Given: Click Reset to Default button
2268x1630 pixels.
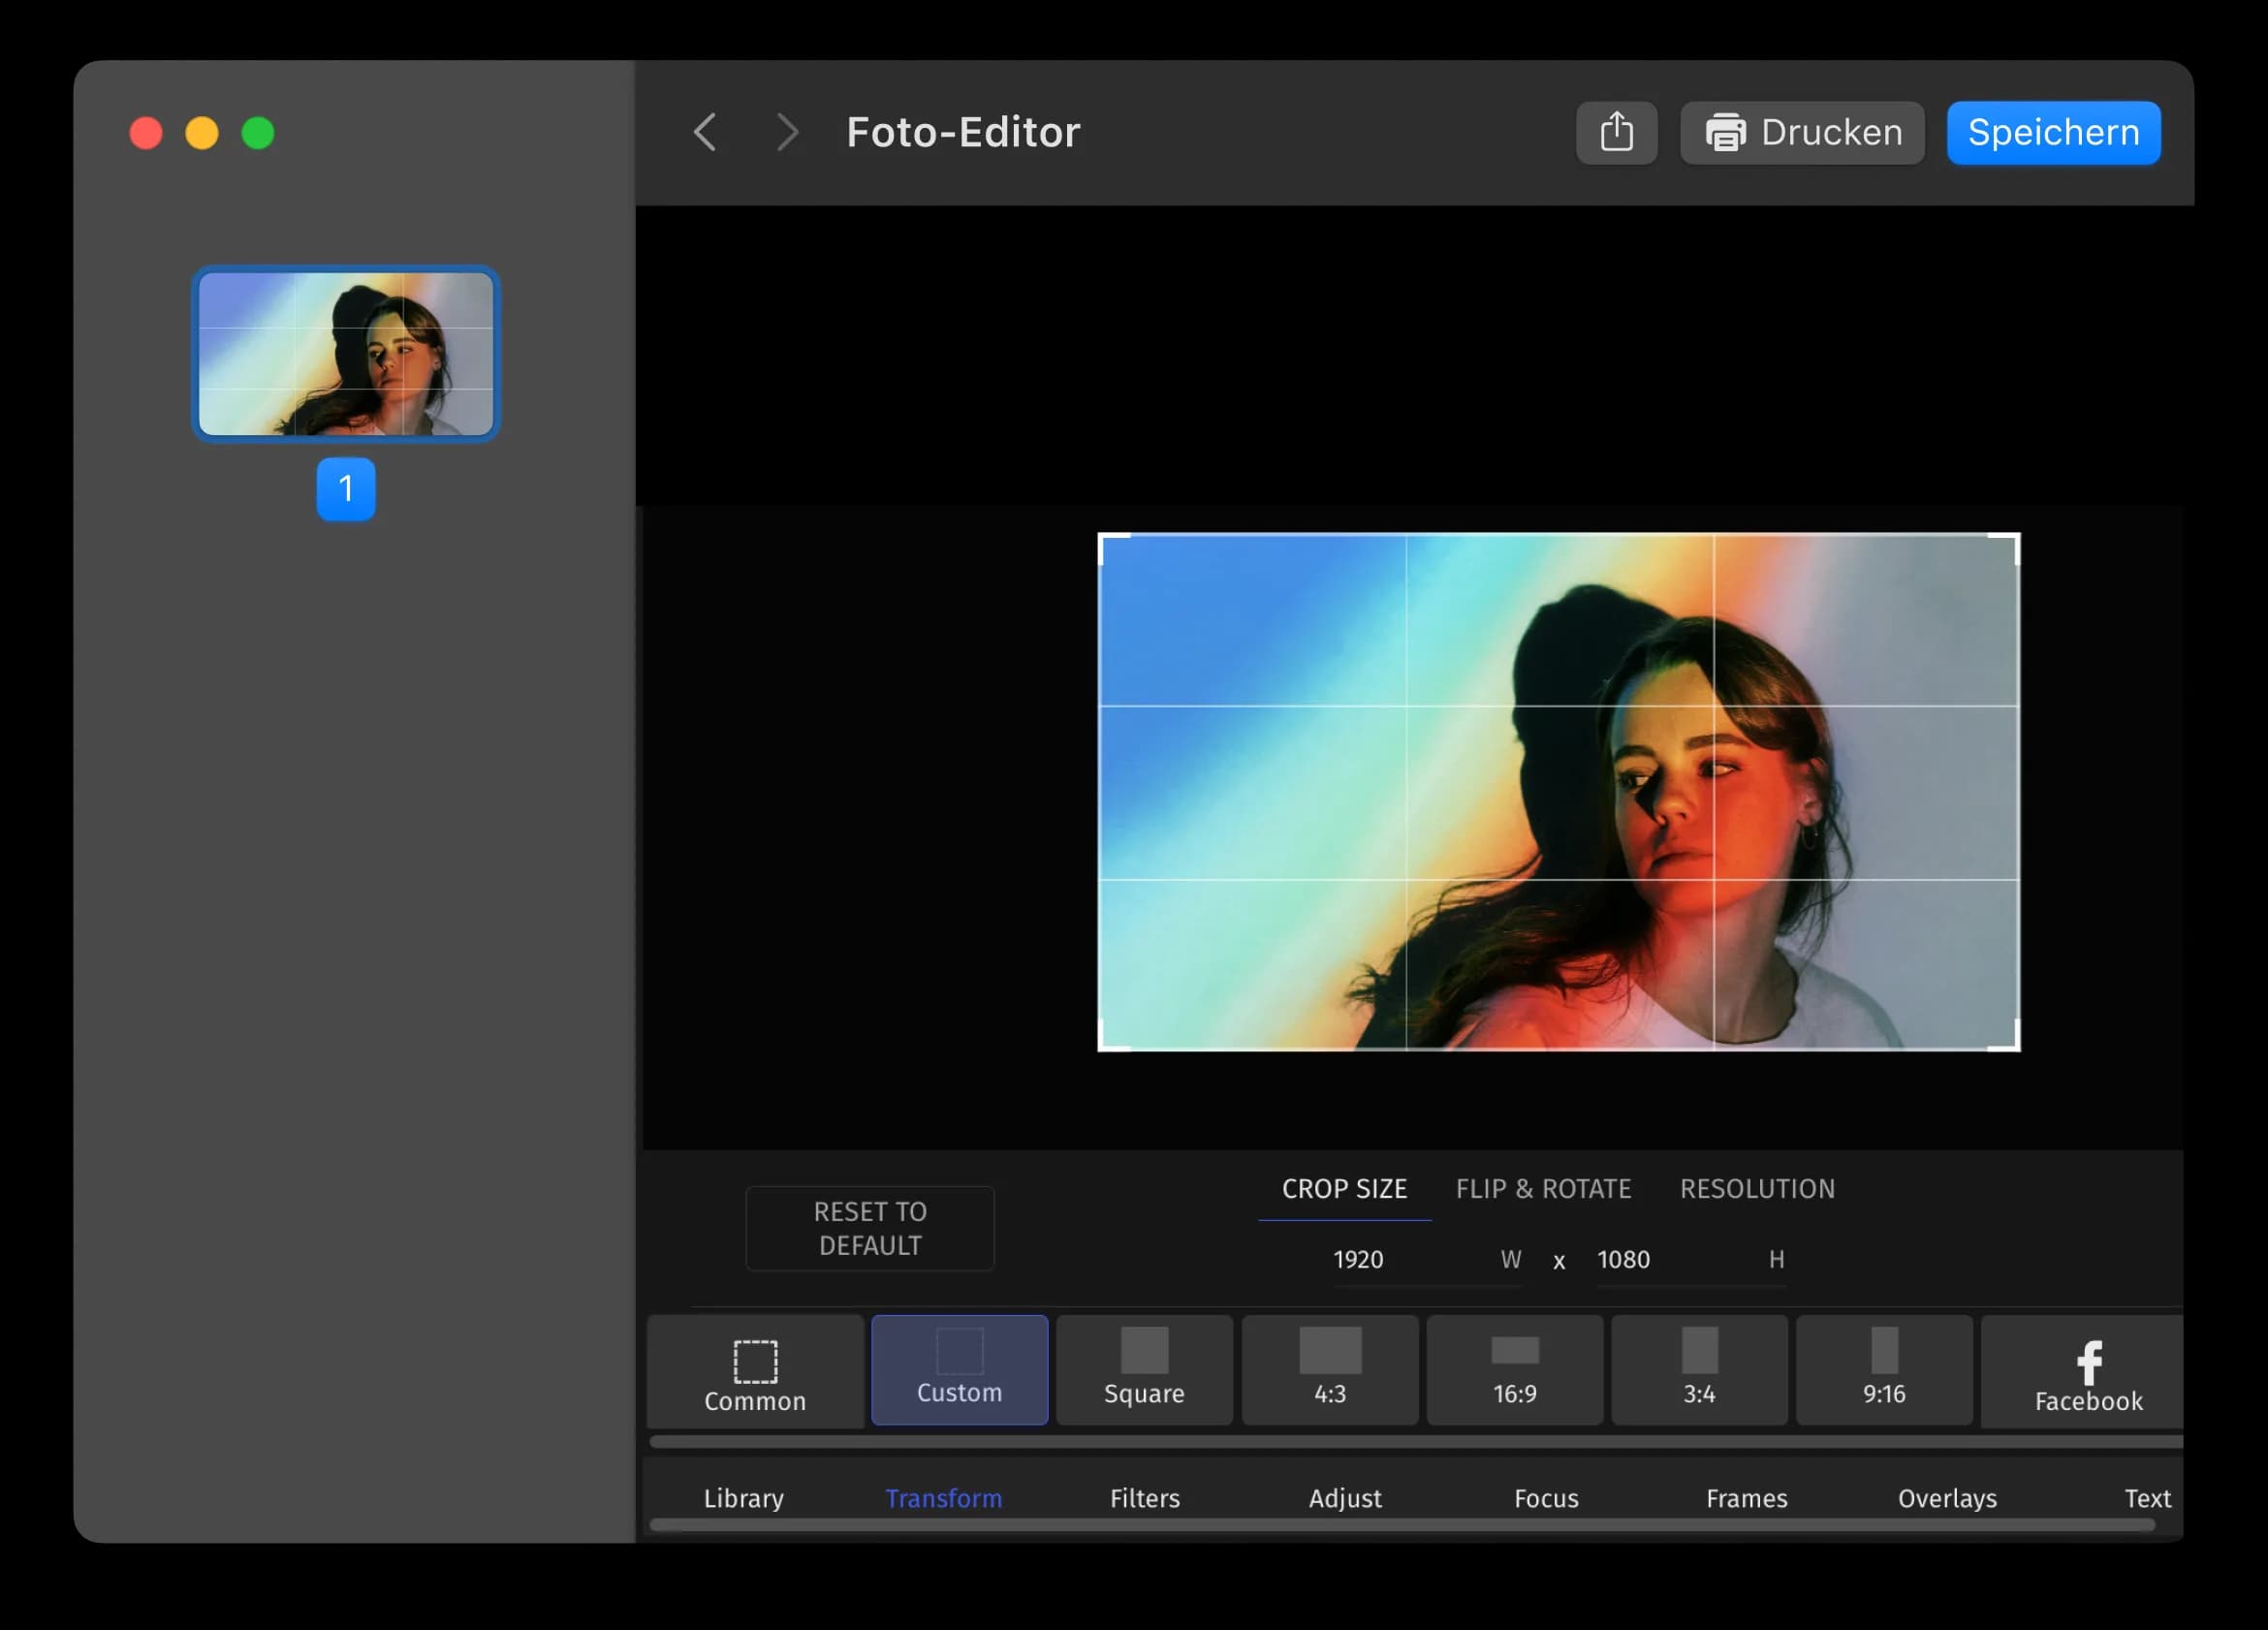Looking at the screenshot, I should 870,1228.
